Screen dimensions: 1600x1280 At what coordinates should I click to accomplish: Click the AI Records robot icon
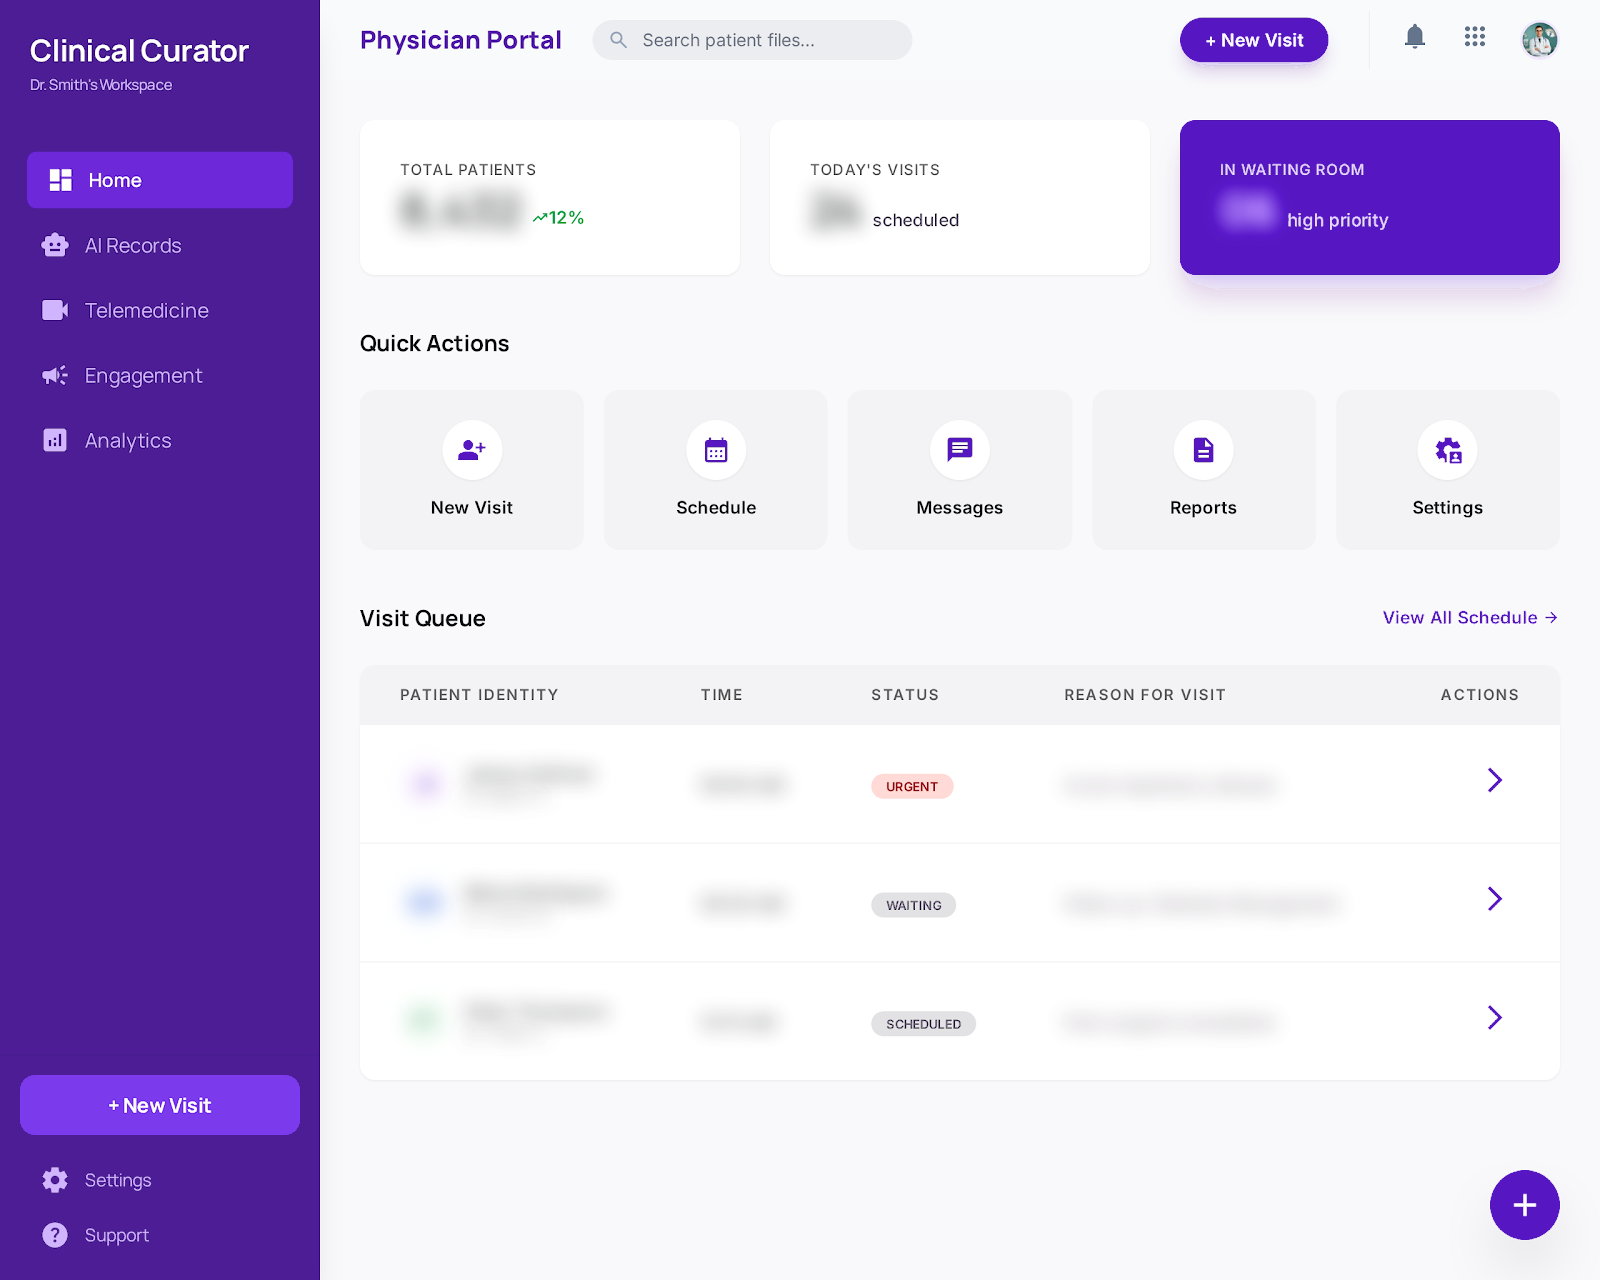55,245
